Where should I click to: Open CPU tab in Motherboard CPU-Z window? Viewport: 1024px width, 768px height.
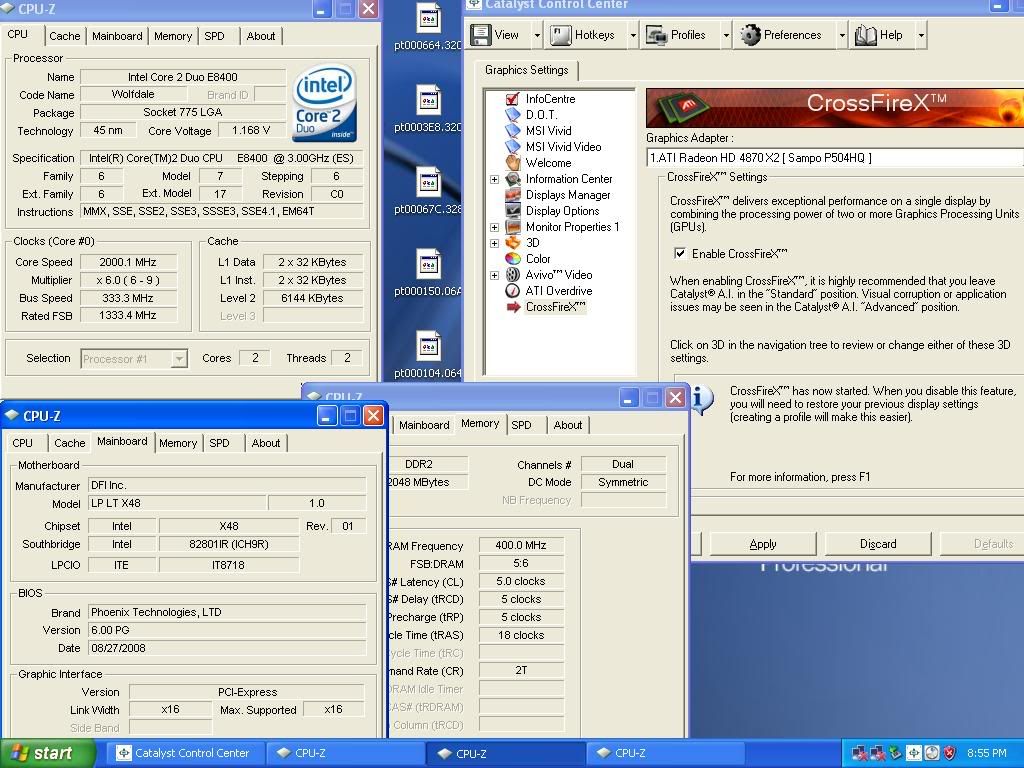tap(22, 443)
